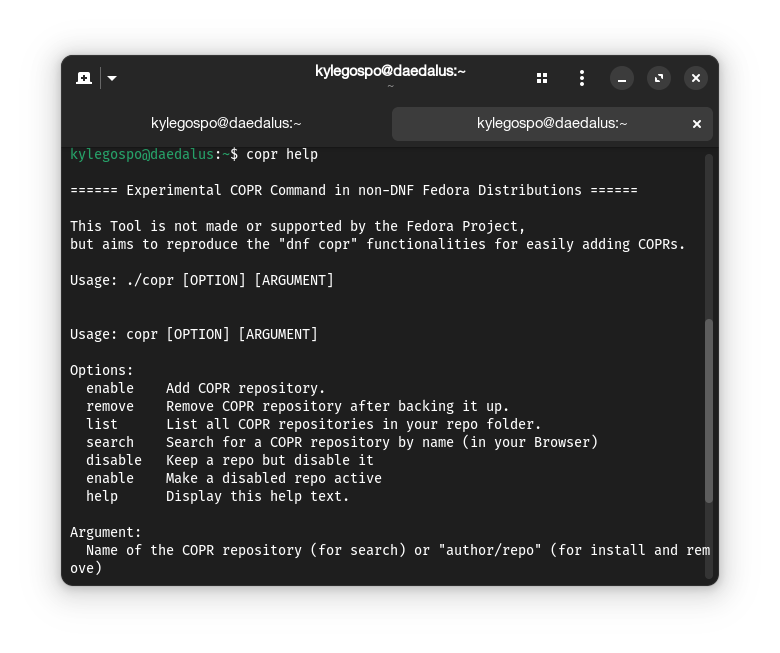Close the second terminal tab
Viewport: 780px width, 653px height.
click(x=696, y=124)
